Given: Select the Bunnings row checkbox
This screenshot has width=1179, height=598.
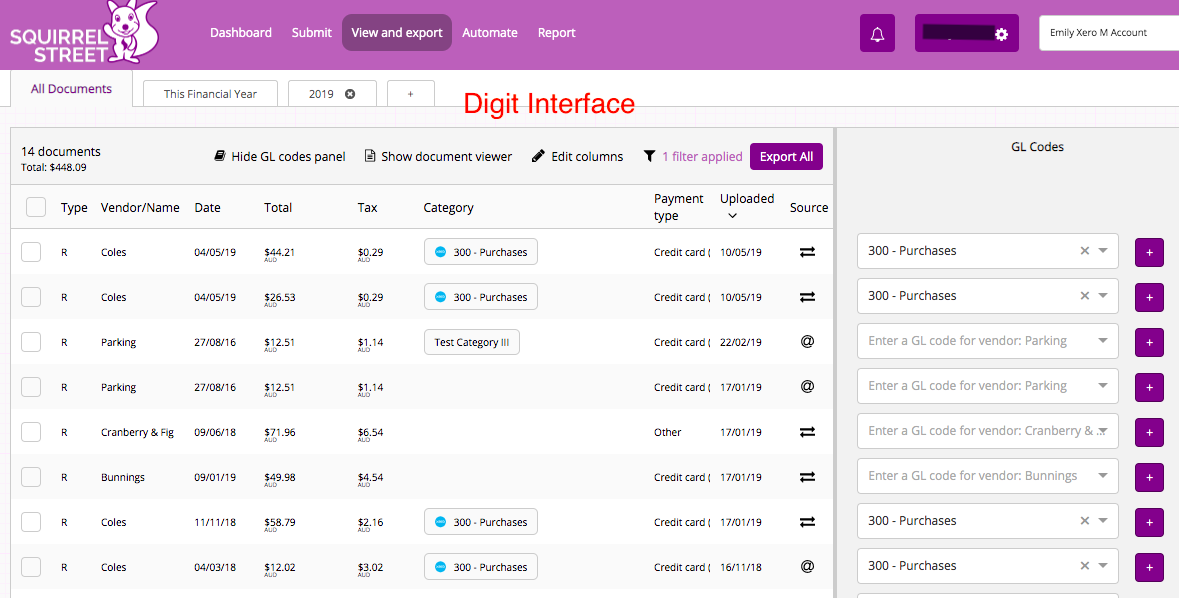Looking at the screenshot, I should (31, 477).
